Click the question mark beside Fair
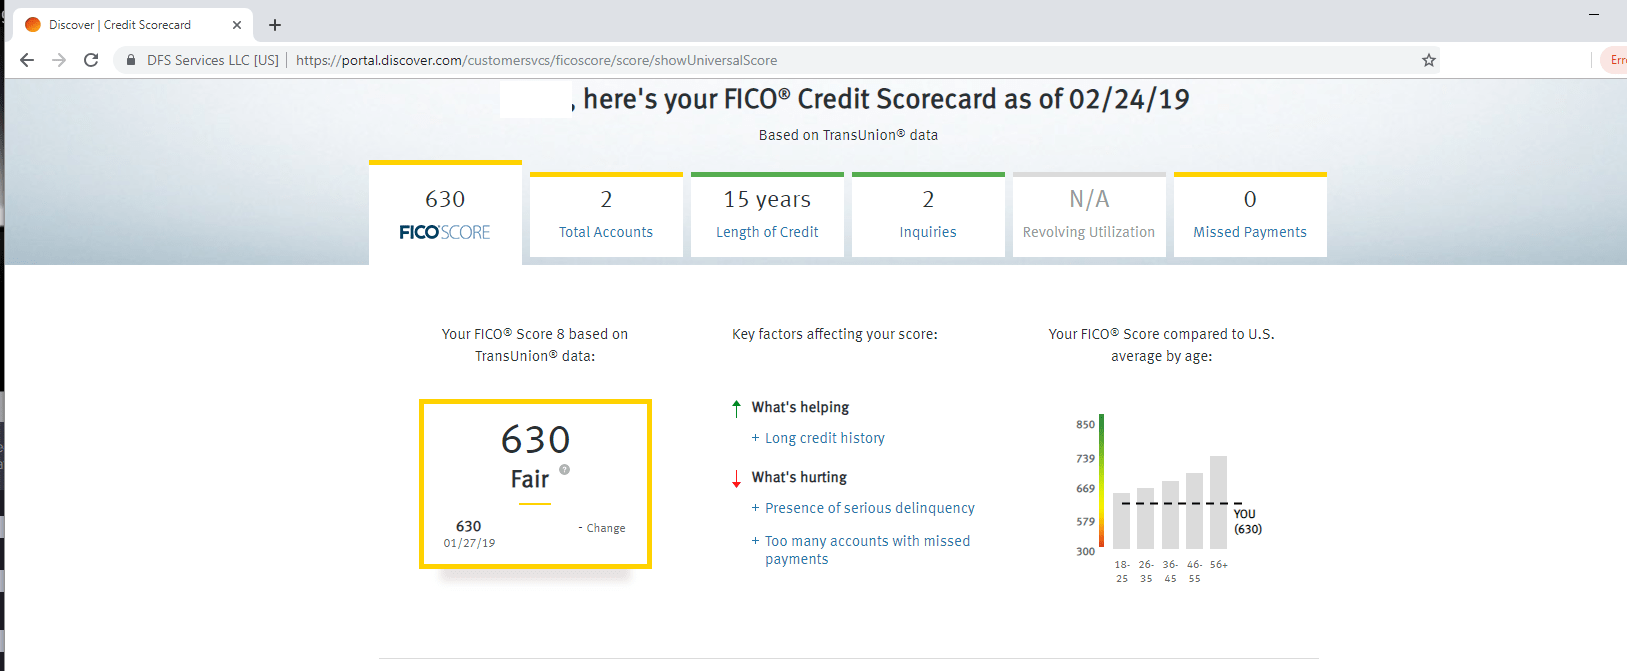The image size is (1627, 671). [x=565, y=469]
